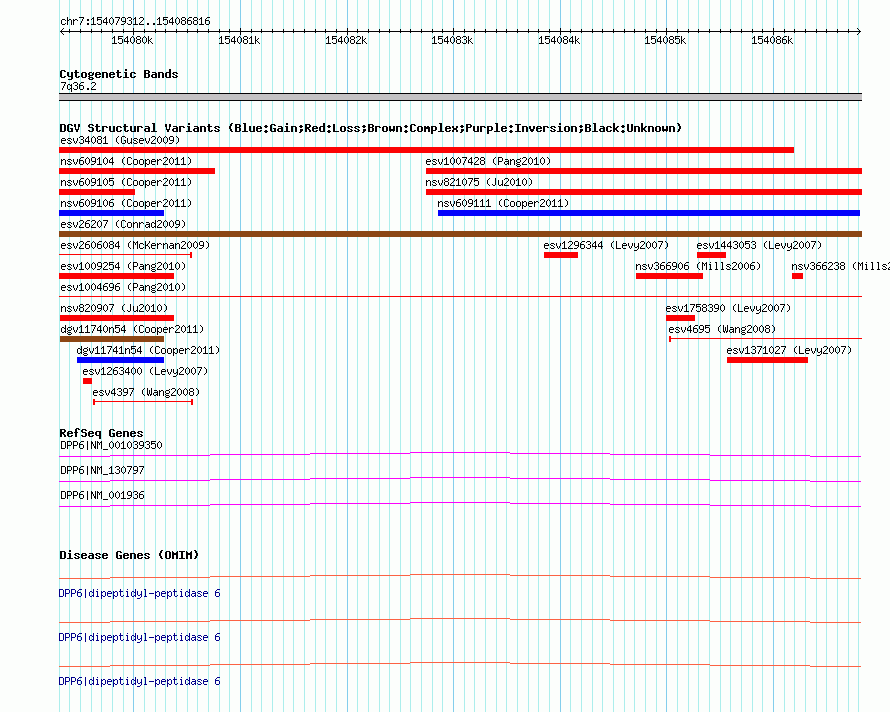The height and width of the screenshot is (712, 890).
Task: Click the esv1371027 (Levy2007) red bar
Action: pyautogui.click(x=767, y=360)
